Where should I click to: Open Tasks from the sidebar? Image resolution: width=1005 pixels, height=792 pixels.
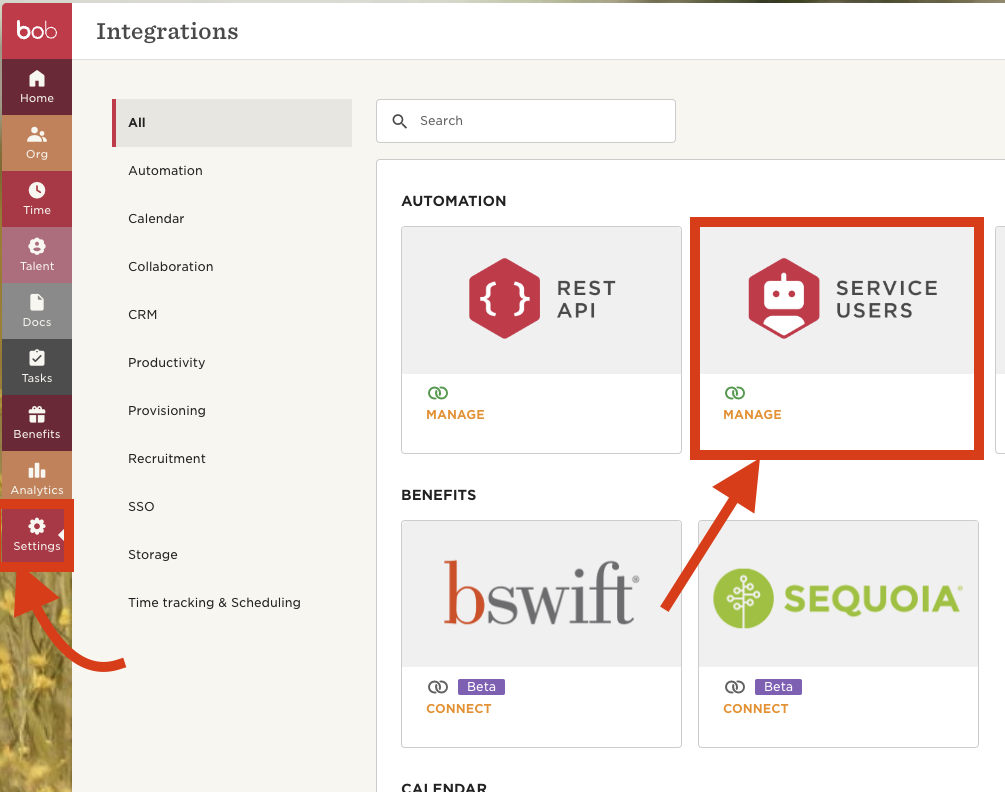37,367
